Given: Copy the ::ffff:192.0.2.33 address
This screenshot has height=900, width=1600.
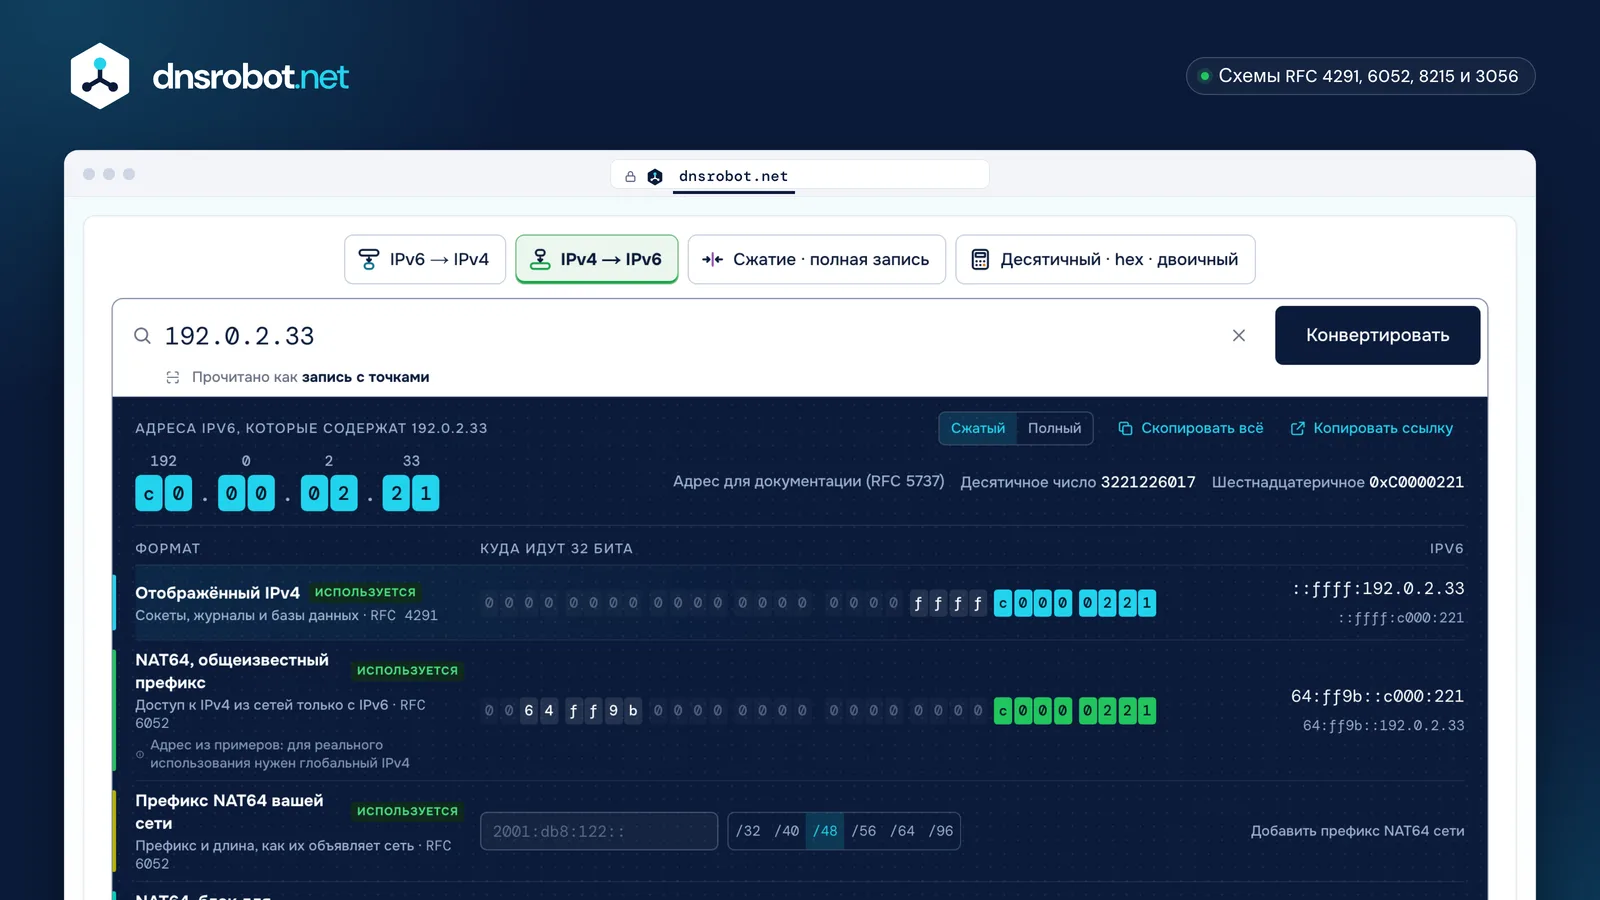Looking at the screenshot, I should [1378, 589].
